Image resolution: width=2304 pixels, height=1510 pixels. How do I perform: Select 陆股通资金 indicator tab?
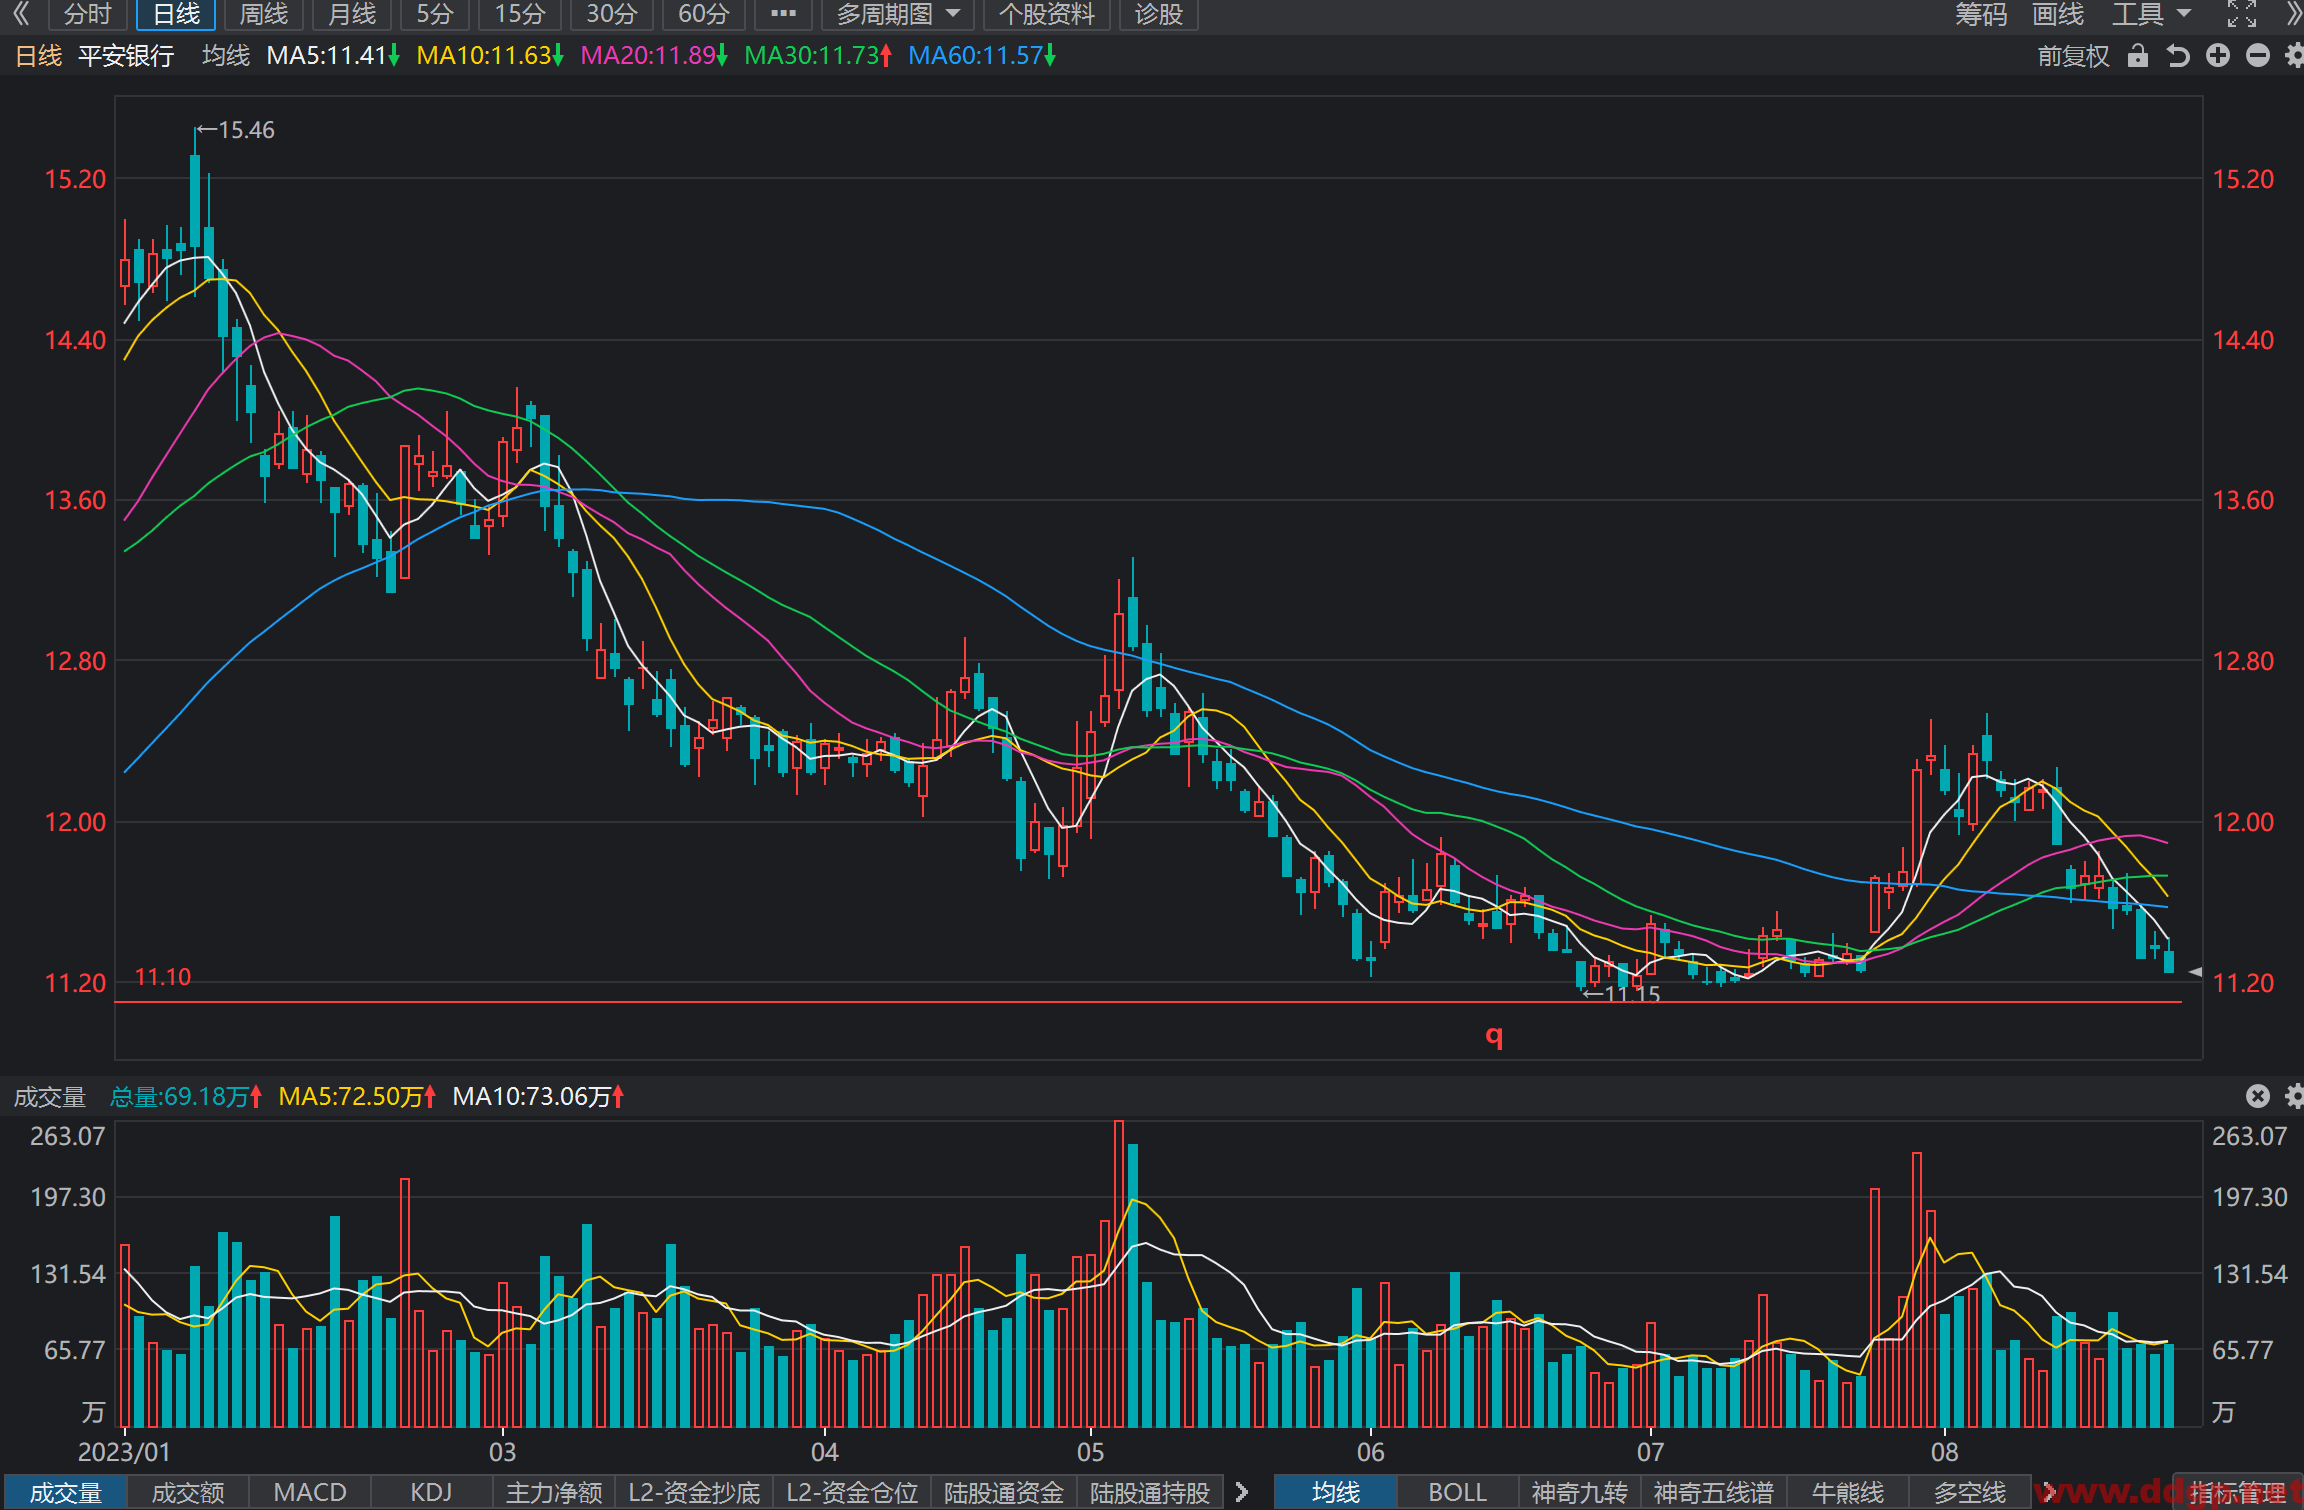click(1004, 1492)
